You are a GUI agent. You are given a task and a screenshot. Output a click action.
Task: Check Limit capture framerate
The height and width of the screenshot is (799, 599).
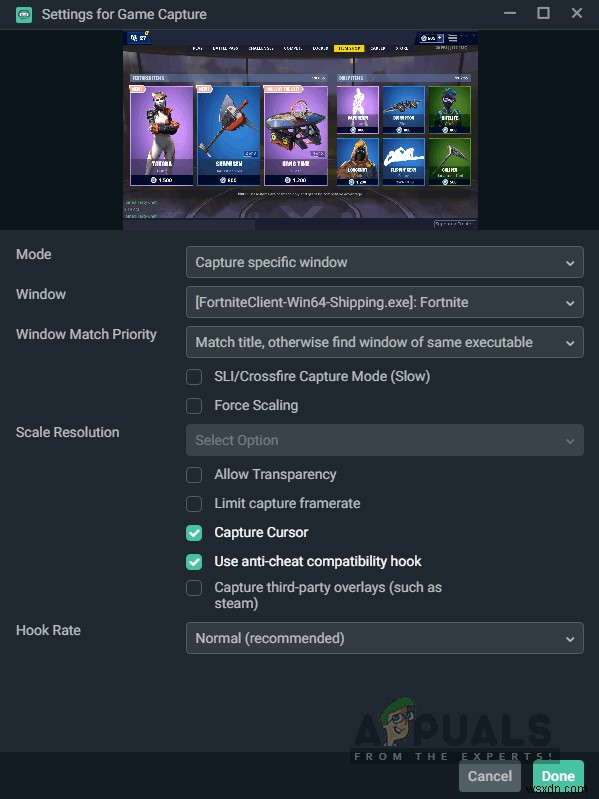194,504
